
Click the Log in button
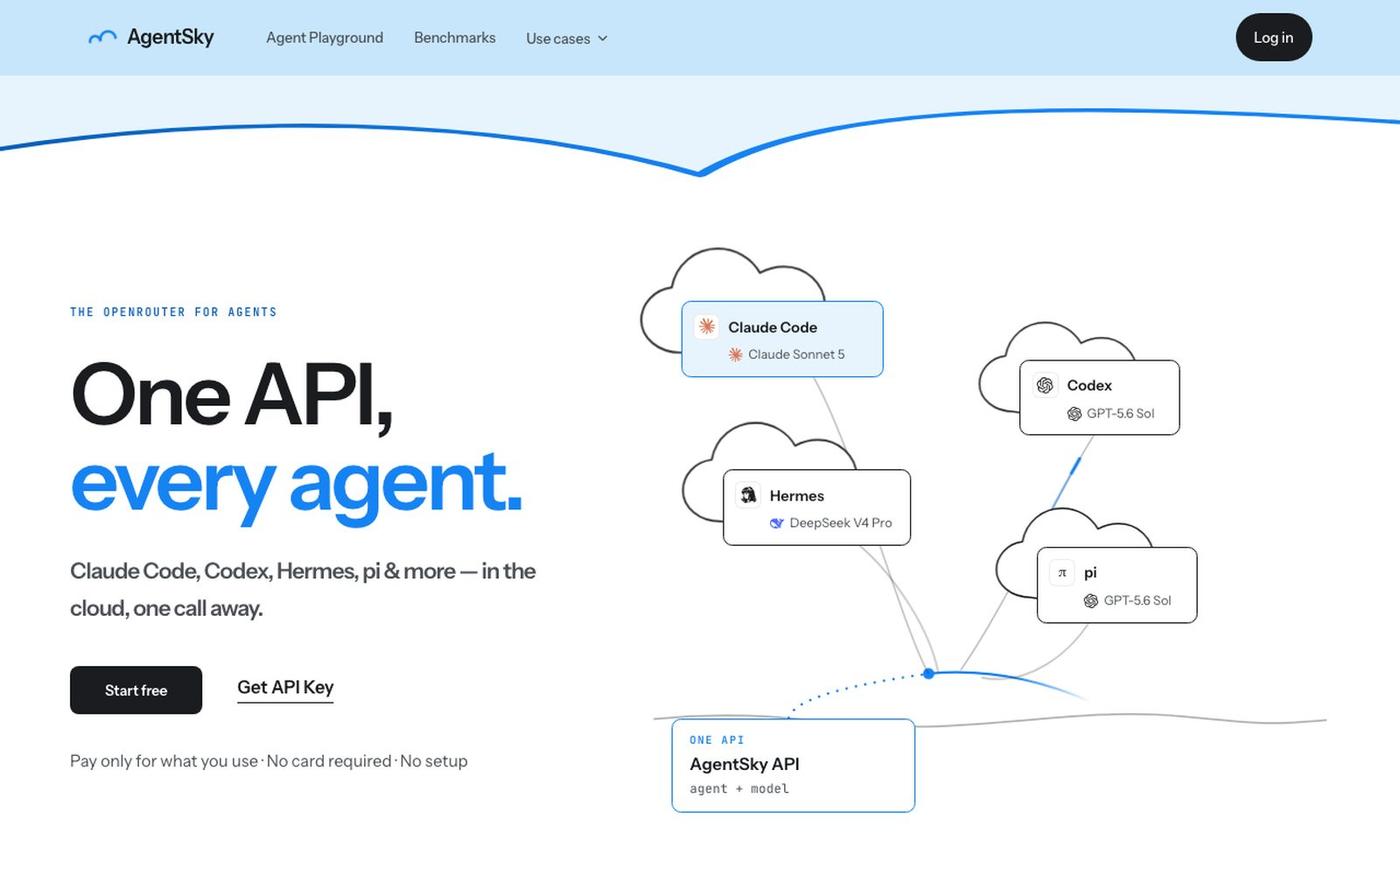tap(1274, 37)
